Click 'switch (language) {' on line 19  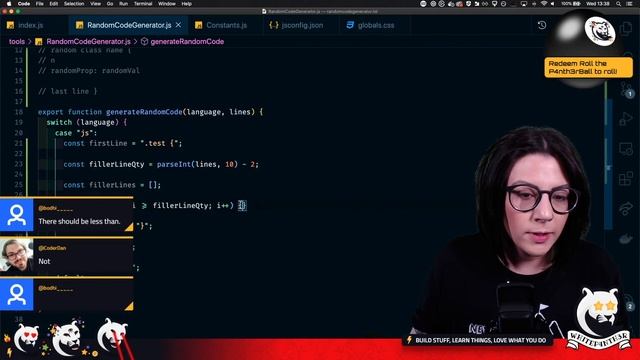coord(87,122)
